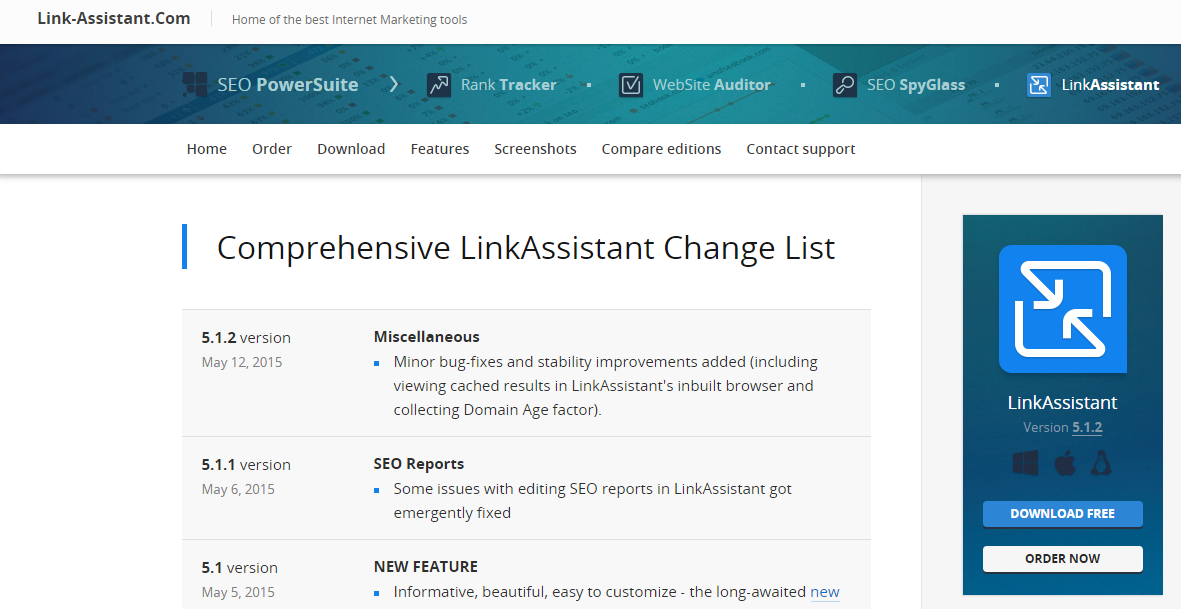This screenshot has height=609, width=1181.
Task: Click the 'Home of the best Internet Marketing tools' tagline
Action: pos(349,20)
